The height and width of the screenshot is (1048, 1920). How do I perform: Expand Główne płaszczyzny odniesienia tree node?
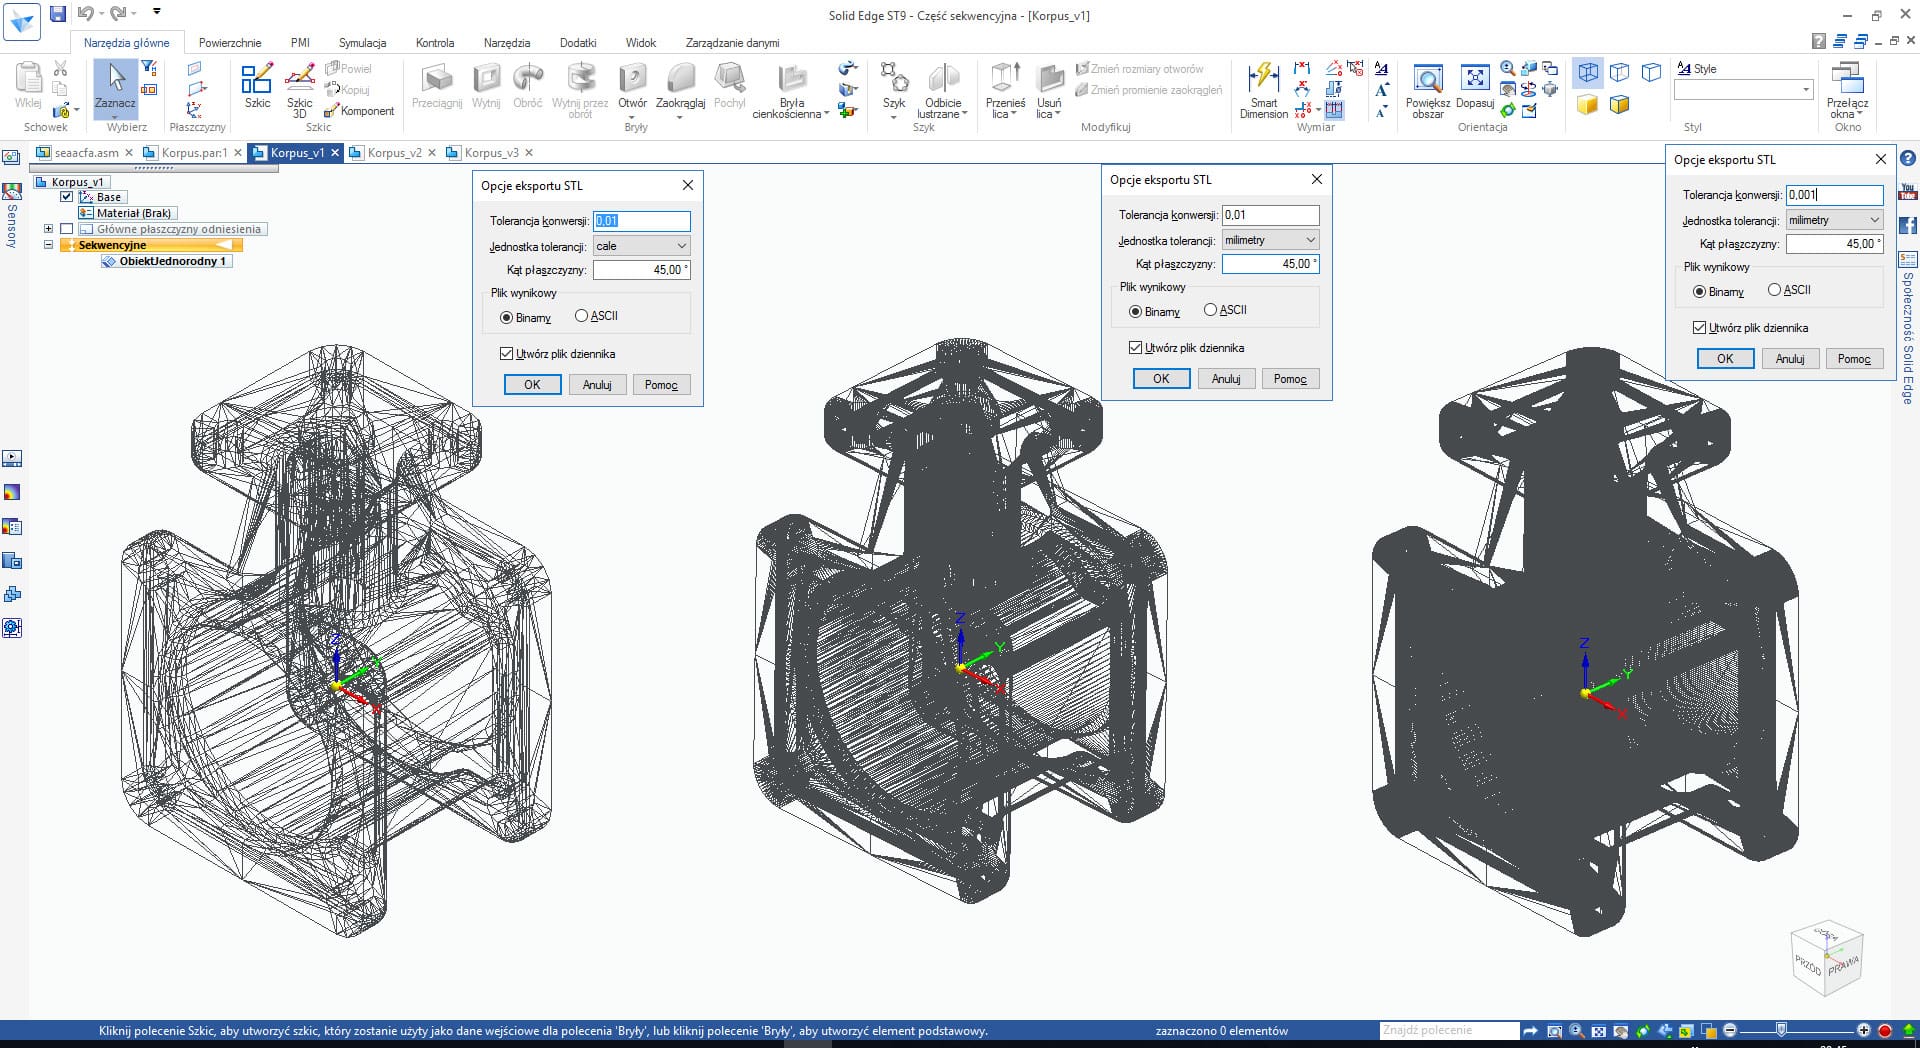coord(48,229)
